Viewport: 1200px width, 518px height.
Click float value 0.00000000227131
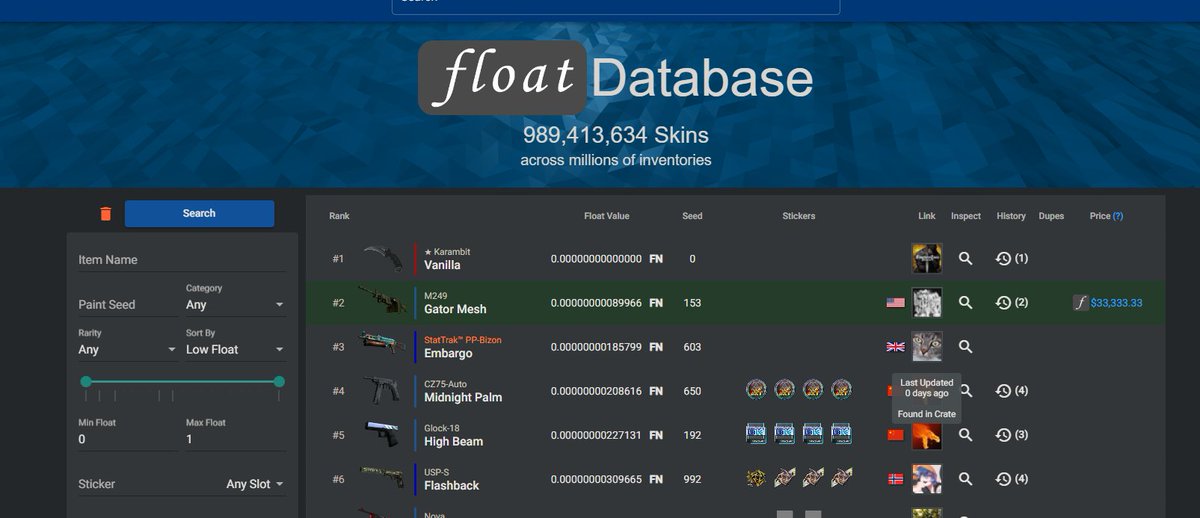[596, 435]
